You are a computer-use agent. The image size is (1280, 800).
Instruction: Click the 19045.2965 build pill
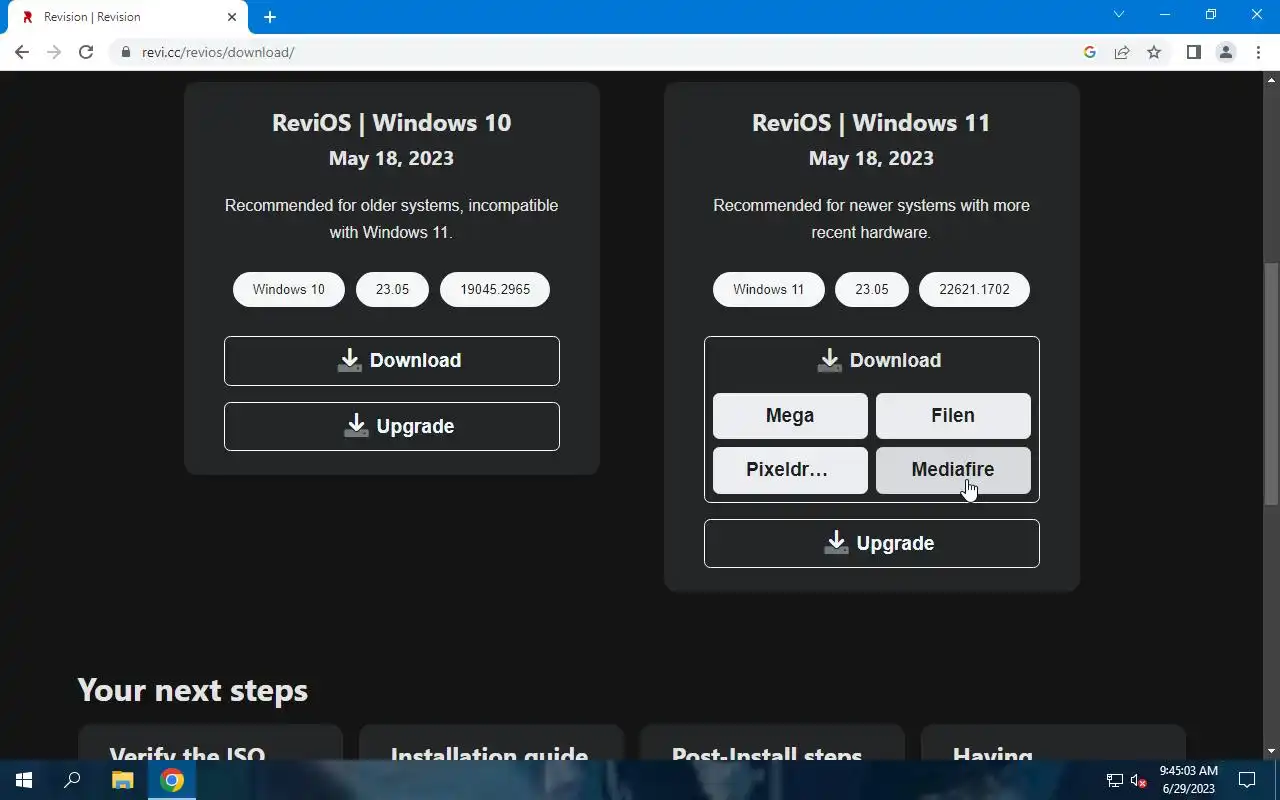[495, 290]
